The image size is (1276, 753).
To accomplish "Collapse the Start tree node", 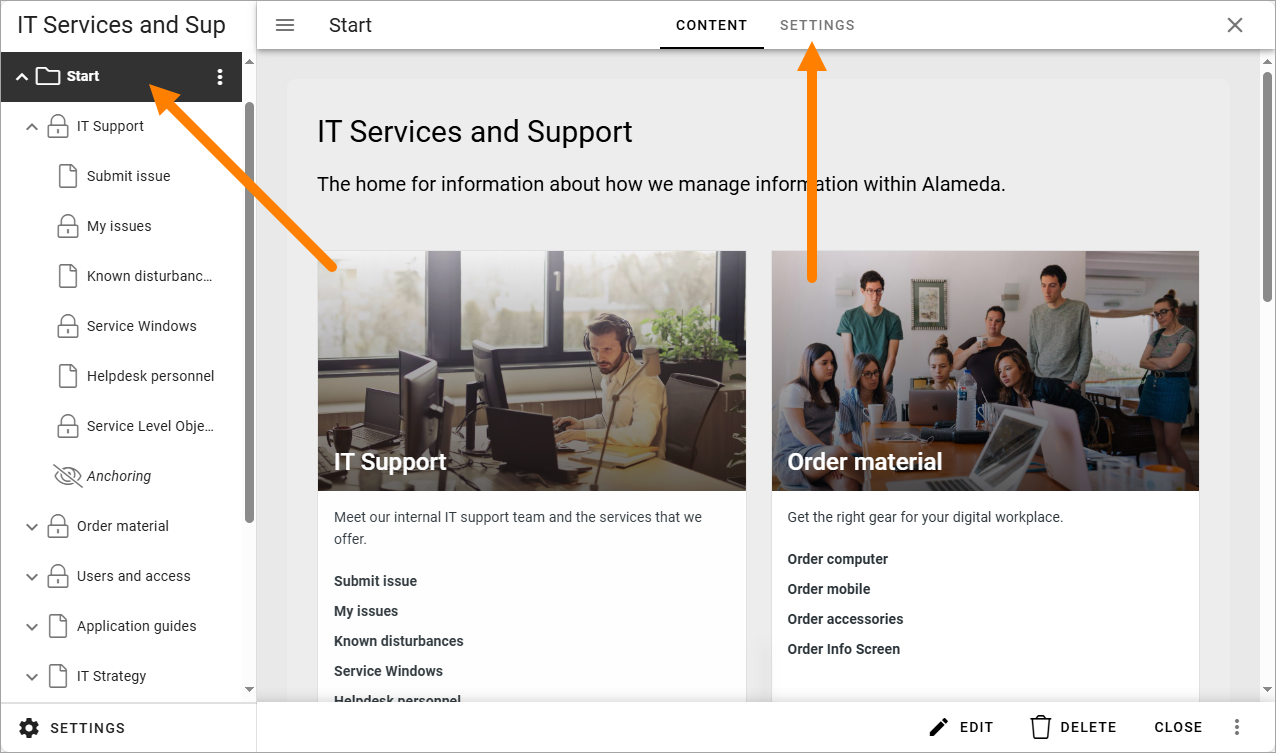I will [22, 77].
